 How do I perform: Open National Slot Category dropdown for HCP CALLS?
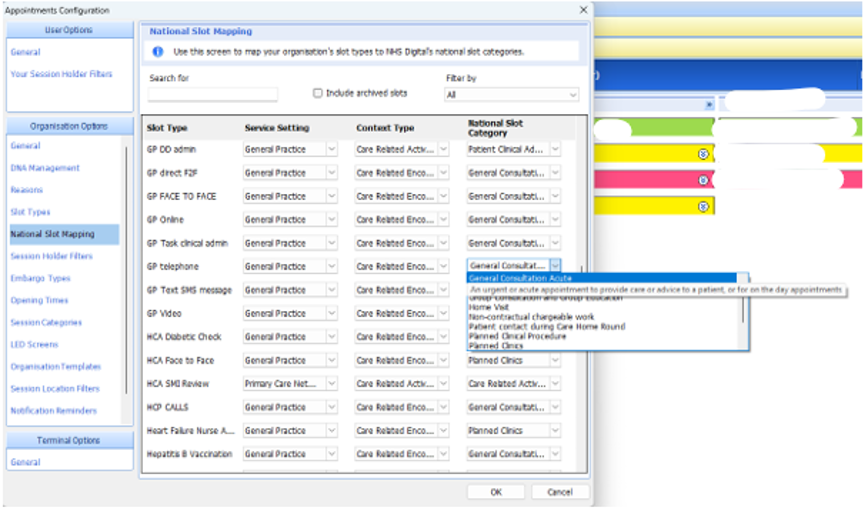pyautogui.click(x=555, y=407)
